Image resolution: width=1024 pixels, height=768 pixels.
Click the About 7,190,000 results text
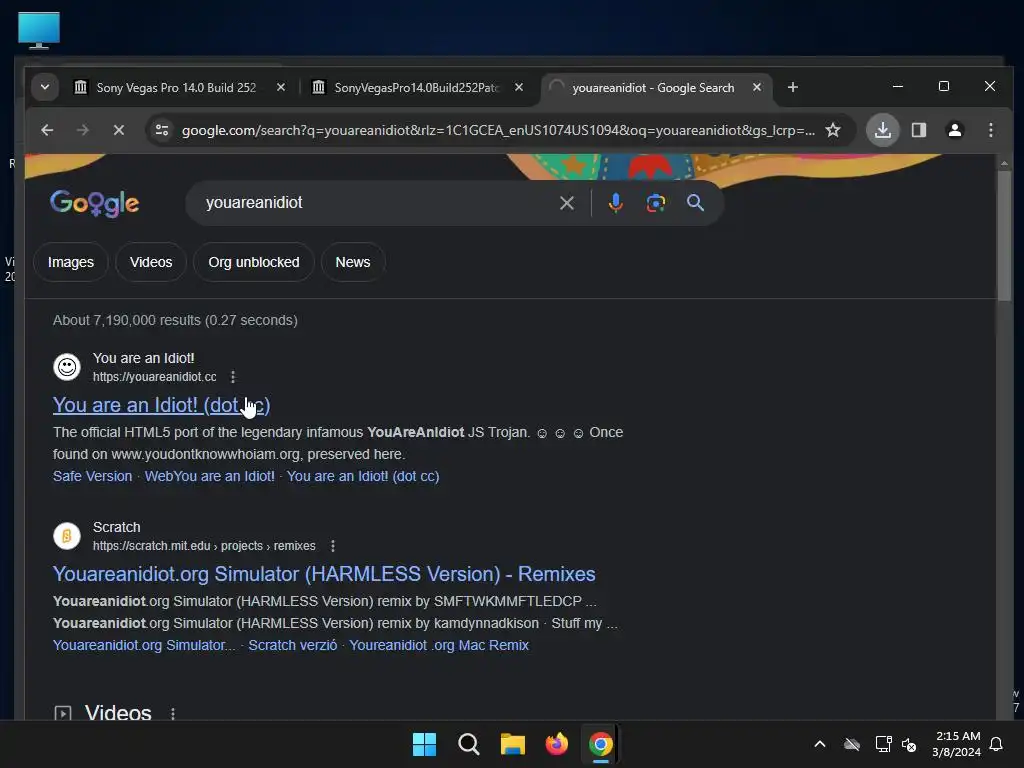pos(175,321)
